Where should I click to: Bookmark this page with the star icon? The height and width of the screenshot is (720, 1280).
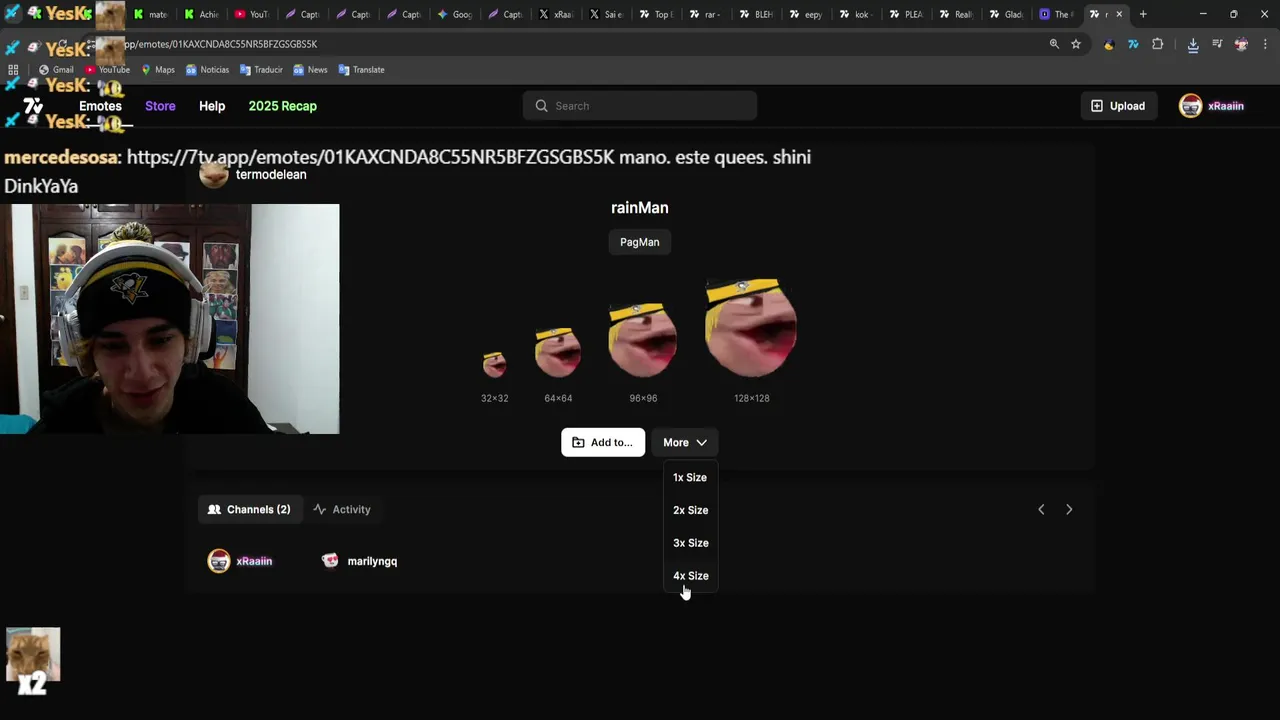pyautogui.click(x=1076, y=44)
